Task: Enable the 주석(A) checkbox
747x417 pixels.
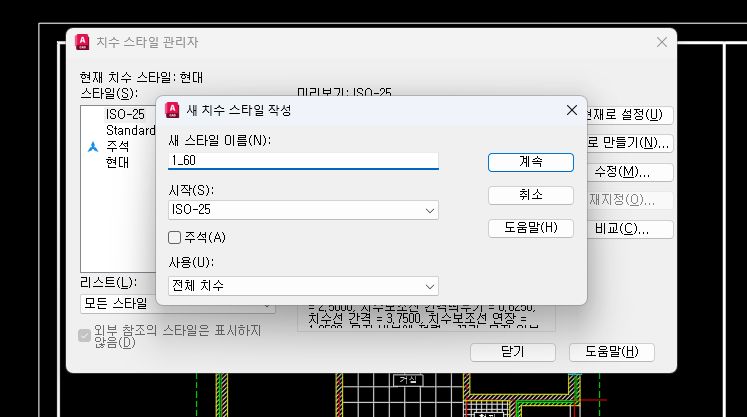Action: [x=174, y=237]
